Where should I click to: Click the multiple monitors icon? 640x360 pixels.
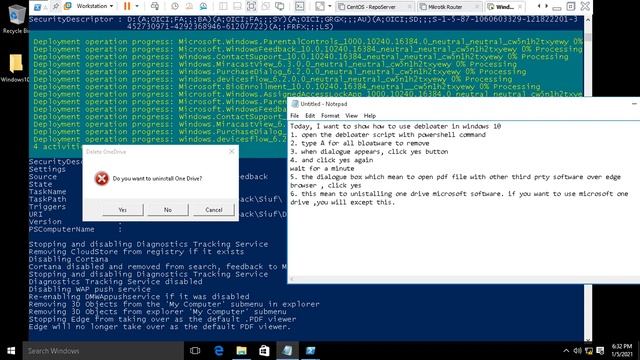coord(280,6)
